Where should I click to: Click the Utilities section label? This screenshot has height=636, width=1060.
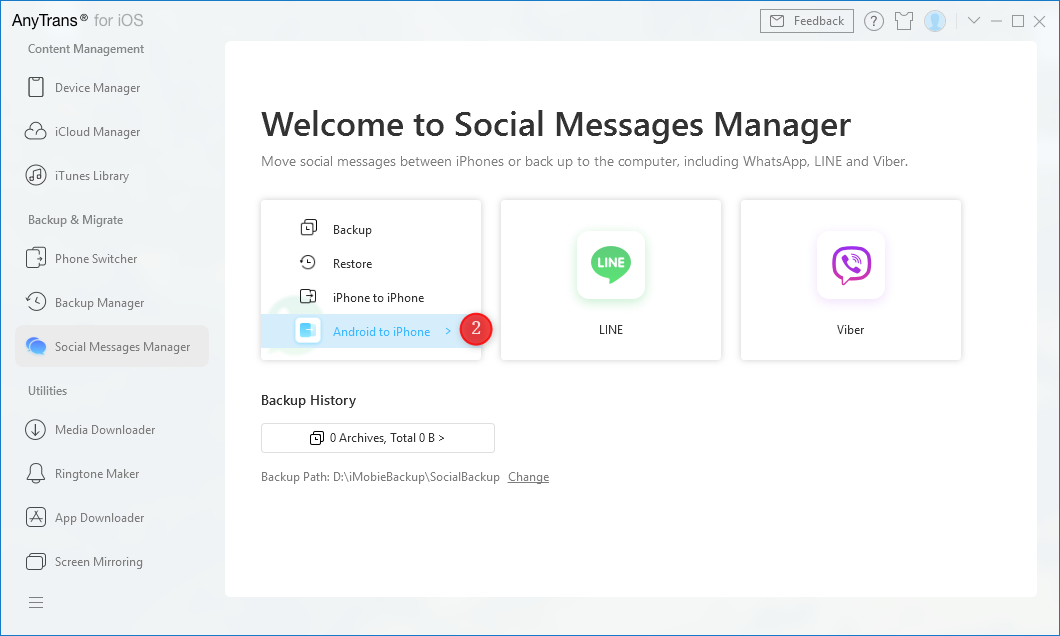tap(47, 391)
